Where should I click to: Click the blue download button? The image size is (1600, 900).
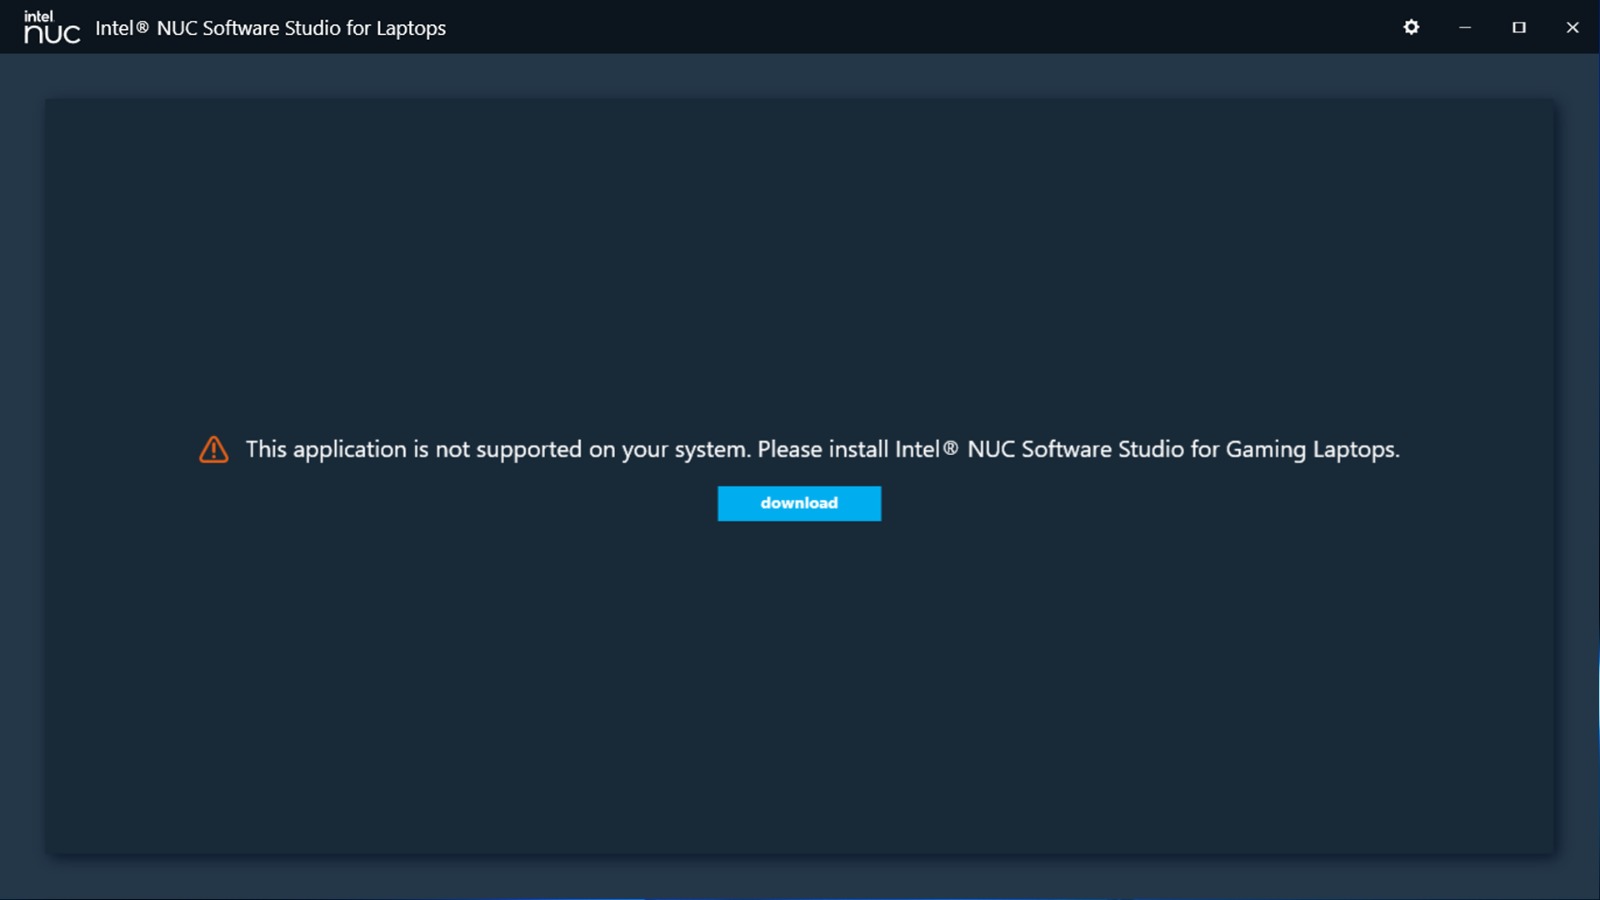[x=799, y=503]
